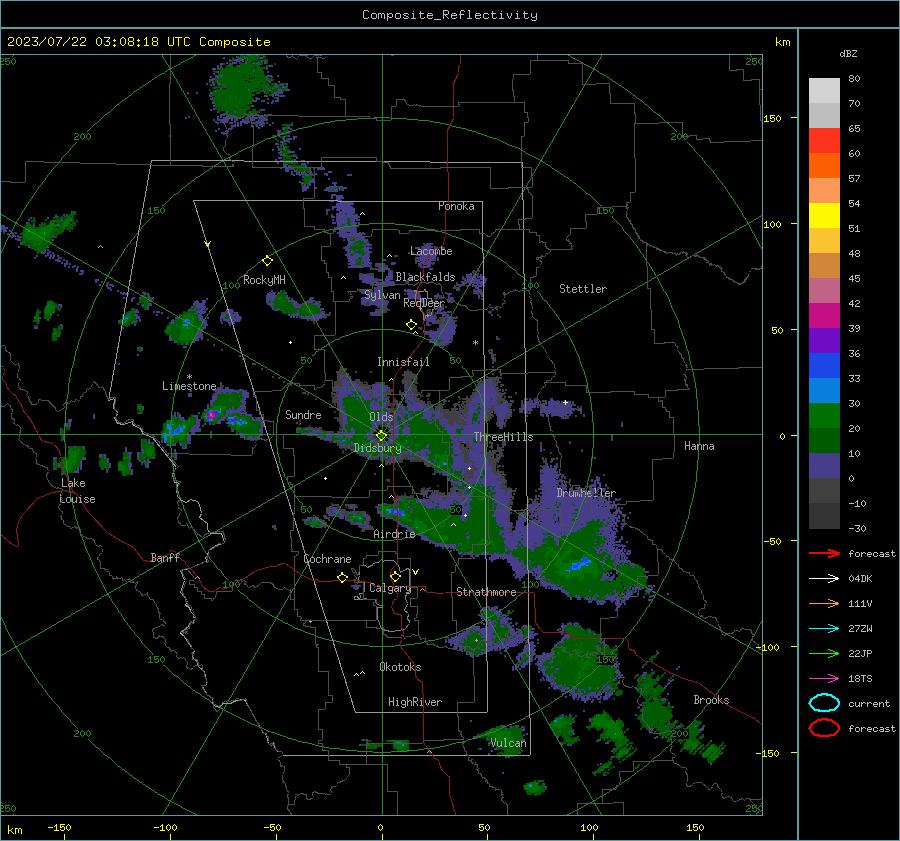The image size is (900, 841).
Task: Click the 04DK legend text
Action: click(860, 579)
